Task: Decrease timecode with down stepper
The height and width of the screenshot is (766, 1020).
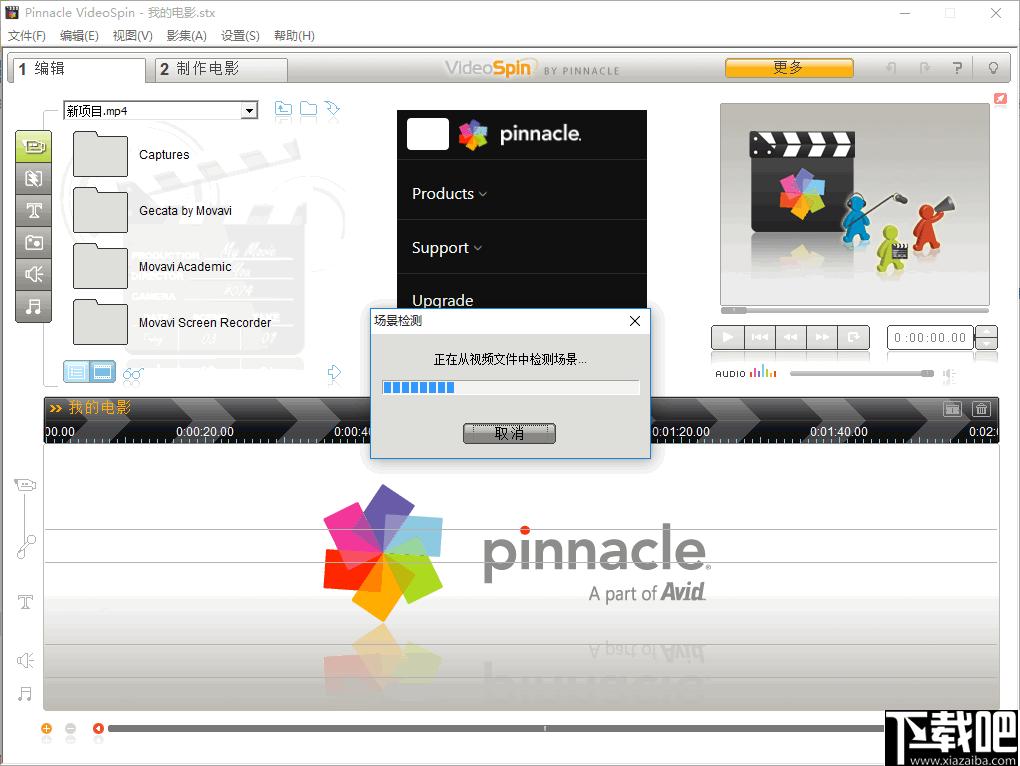Action: click(x=987, y=343)
